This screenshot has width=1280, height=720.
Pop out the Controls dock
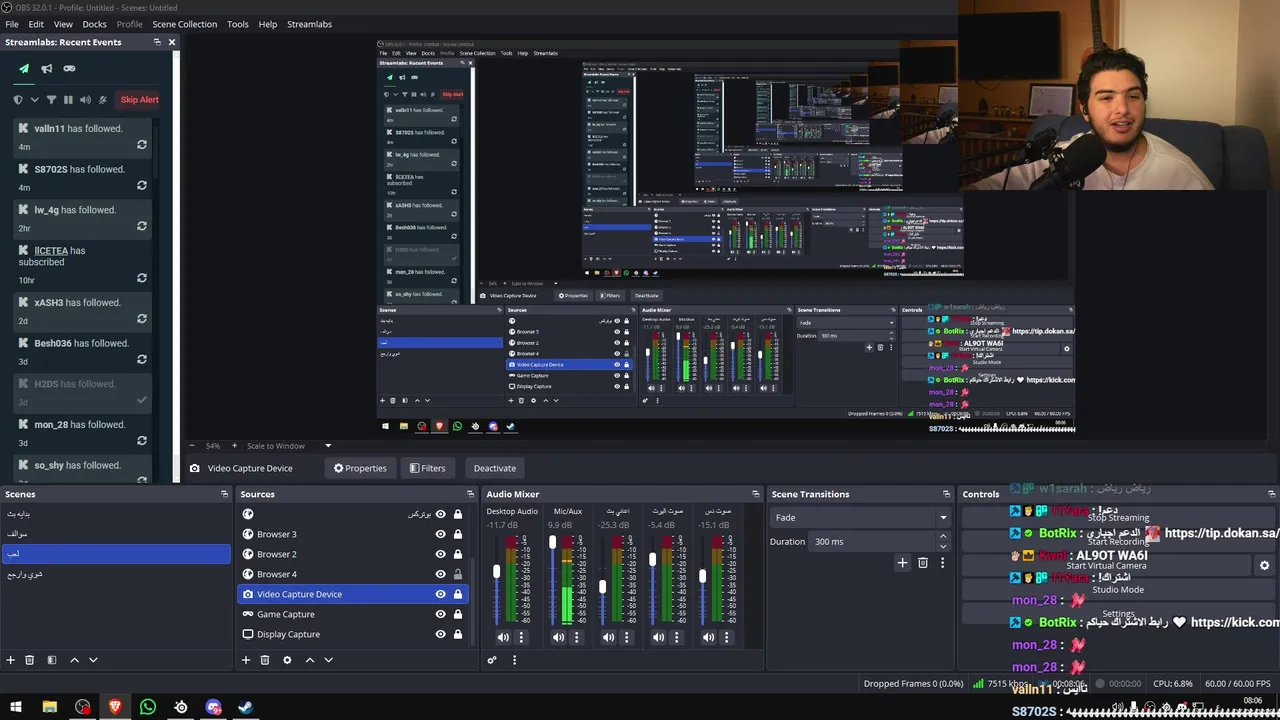click(x=1271, y=494)
